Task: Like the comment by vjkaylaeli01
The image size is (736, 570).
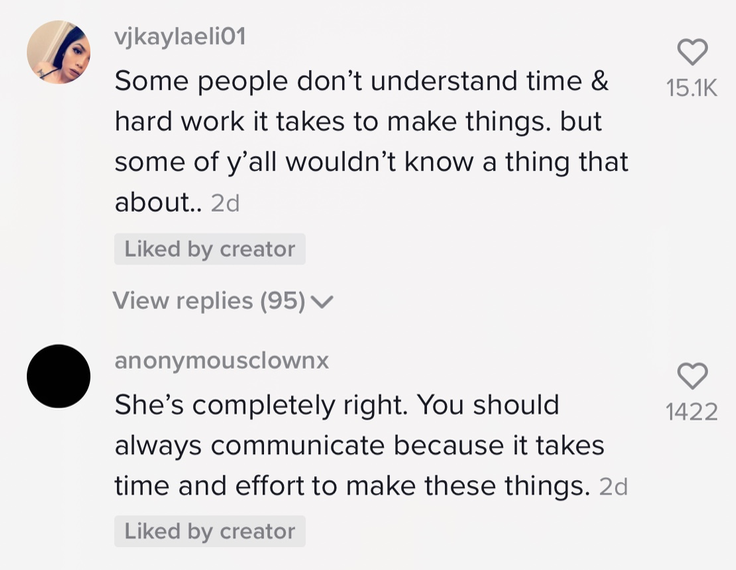Action: pyautogui.click(x=692, y=52)
